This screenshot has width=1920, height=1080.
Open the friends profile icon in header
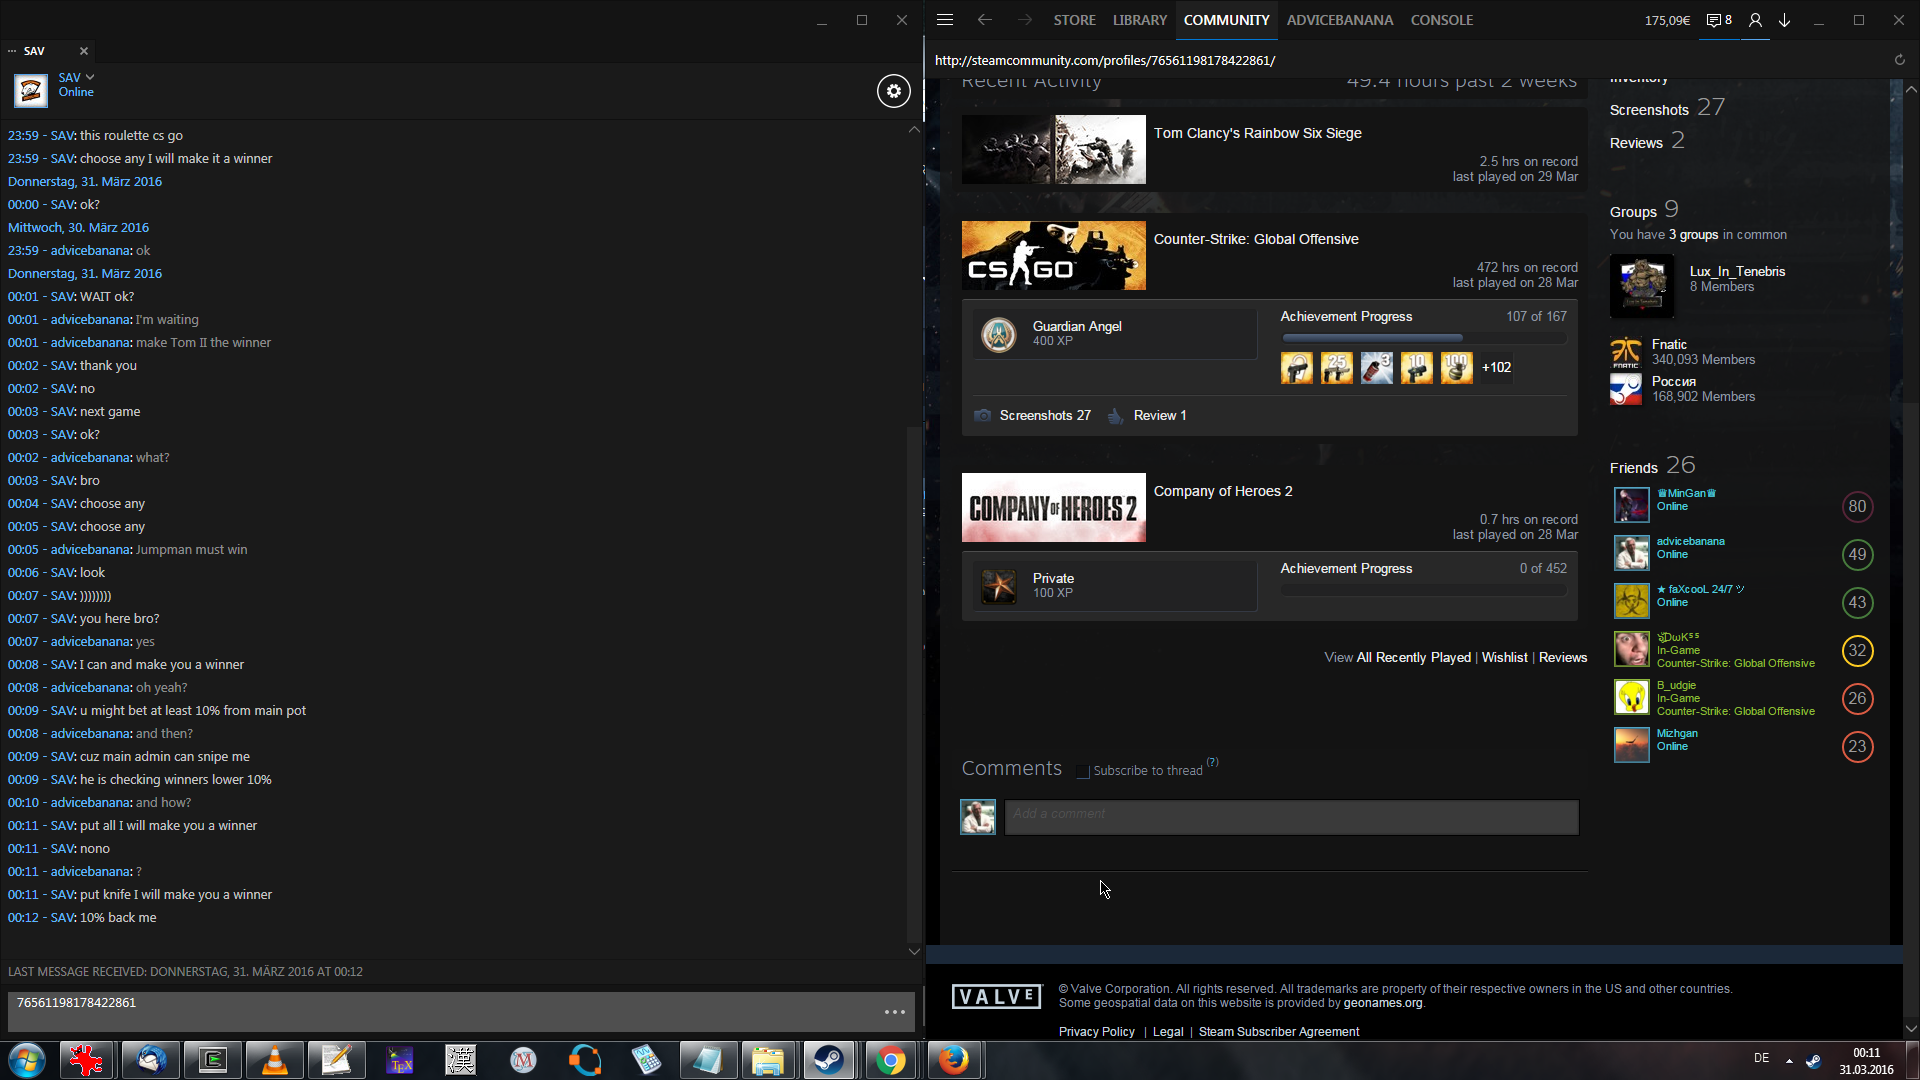(1755, 20)
